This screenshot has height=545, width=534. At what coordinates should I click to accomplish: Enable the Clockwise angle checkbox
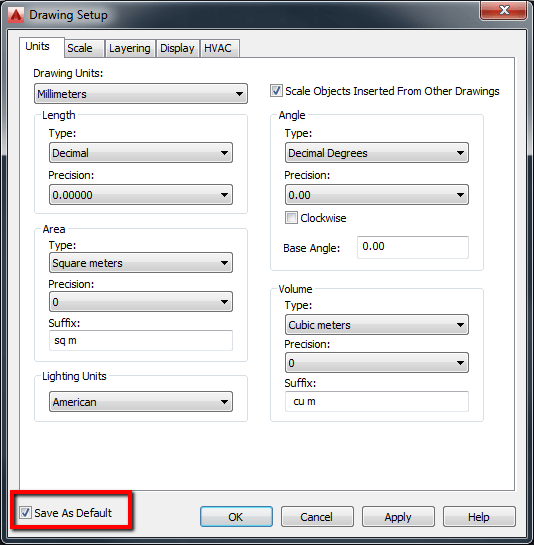[291, 218]
